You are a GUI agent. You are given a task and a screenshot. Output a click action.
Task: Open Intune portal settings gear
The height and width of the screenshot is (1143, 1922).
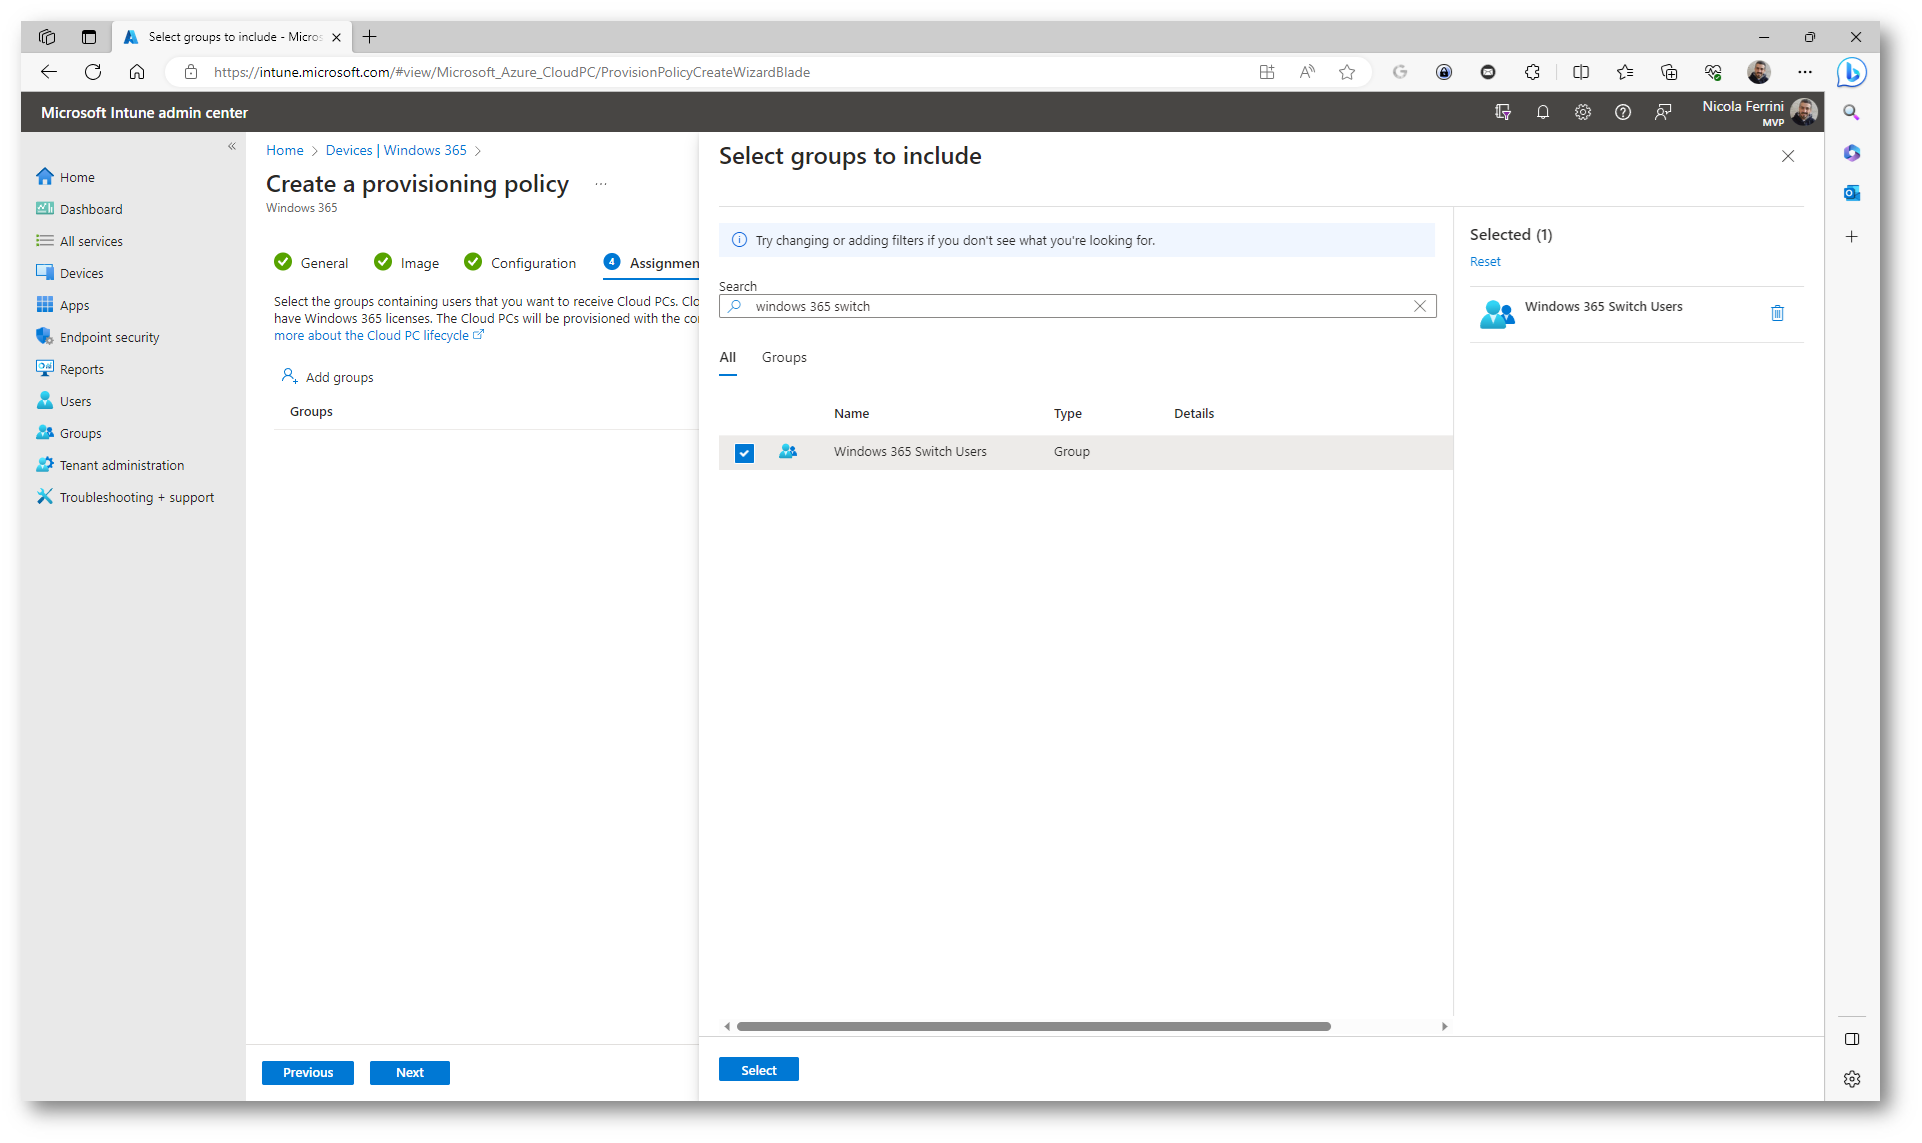1583,112
